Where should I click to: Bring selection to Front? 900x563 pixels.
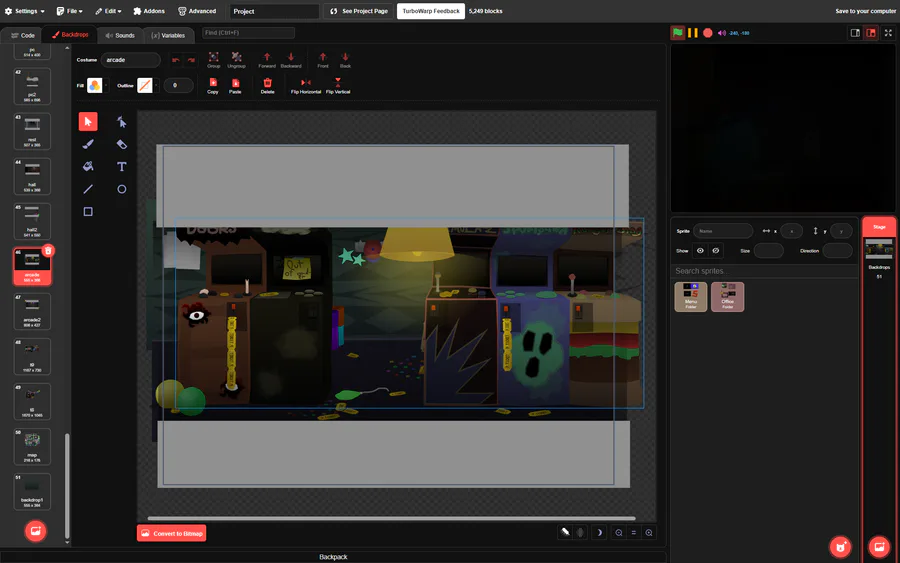click(323, 60)
